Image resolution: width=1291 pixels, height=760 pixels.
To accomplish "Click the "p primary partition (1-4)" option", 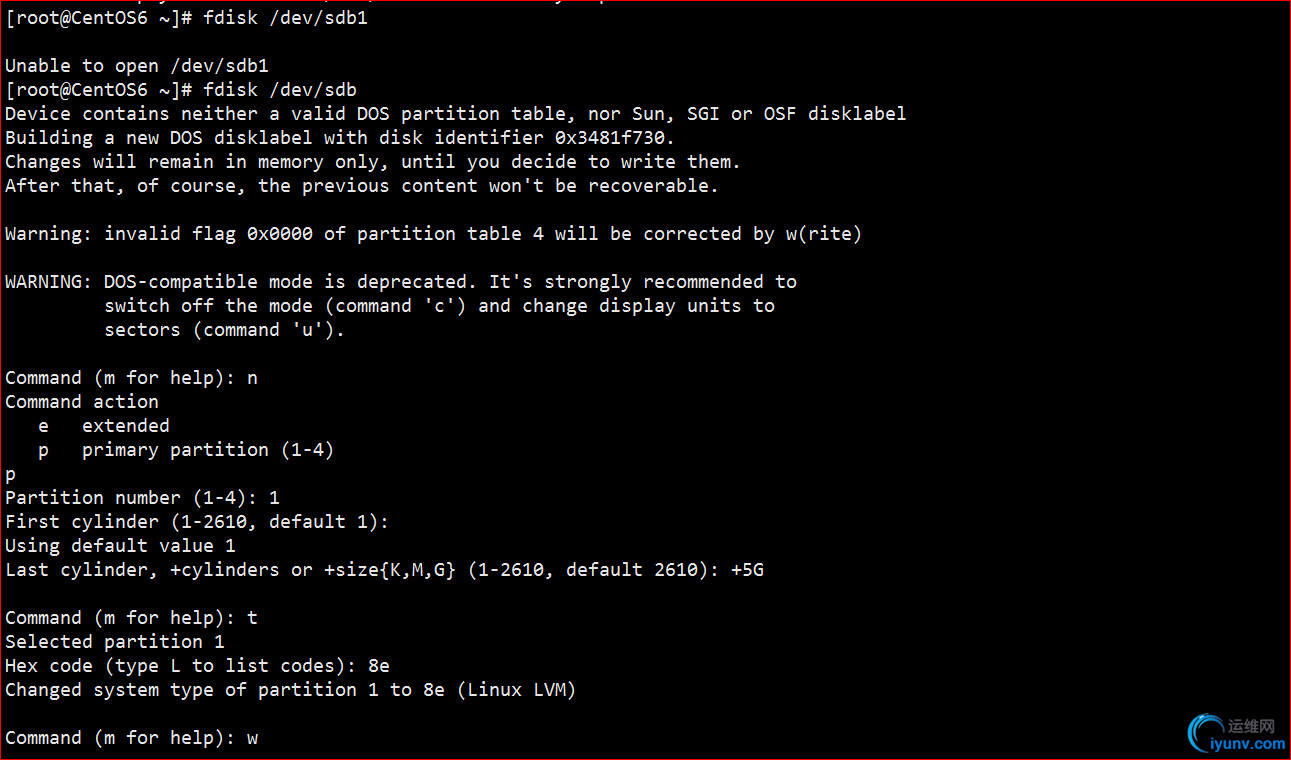I will pos(186,450).
